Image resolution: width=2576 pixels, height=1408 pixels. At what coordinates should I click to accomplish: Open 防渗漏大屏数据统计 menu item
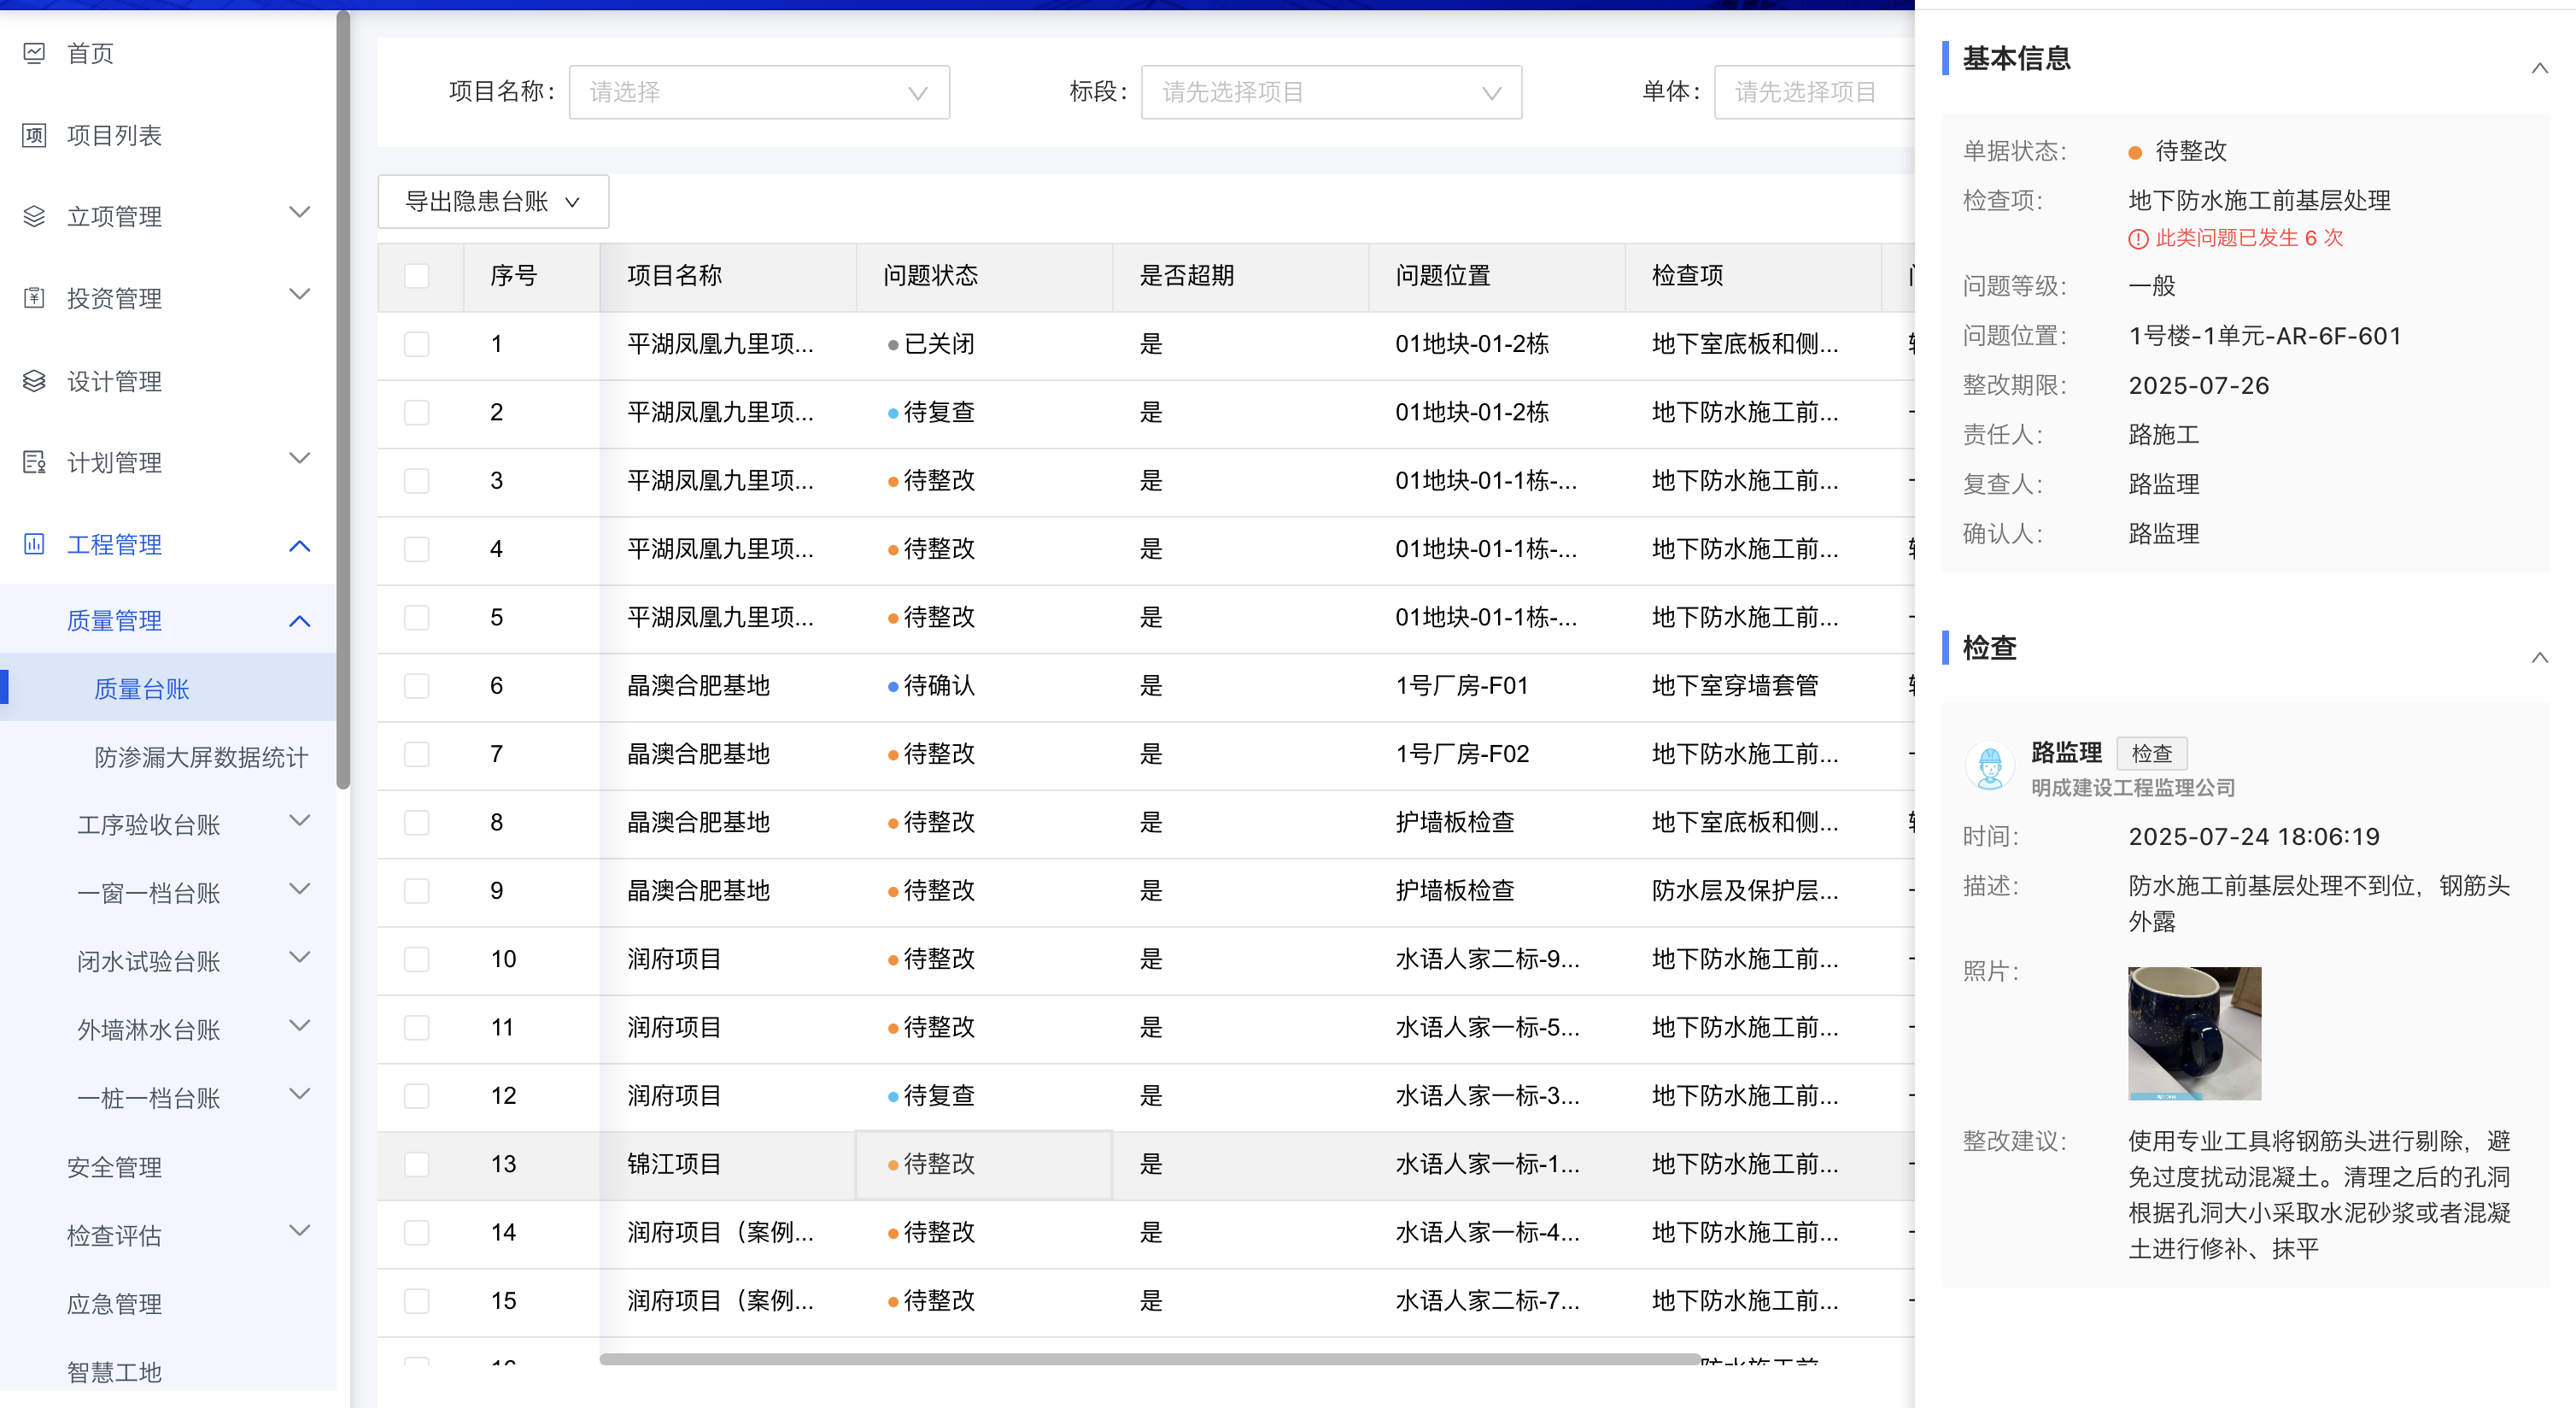pyautogui.click(x=200, y=757)
